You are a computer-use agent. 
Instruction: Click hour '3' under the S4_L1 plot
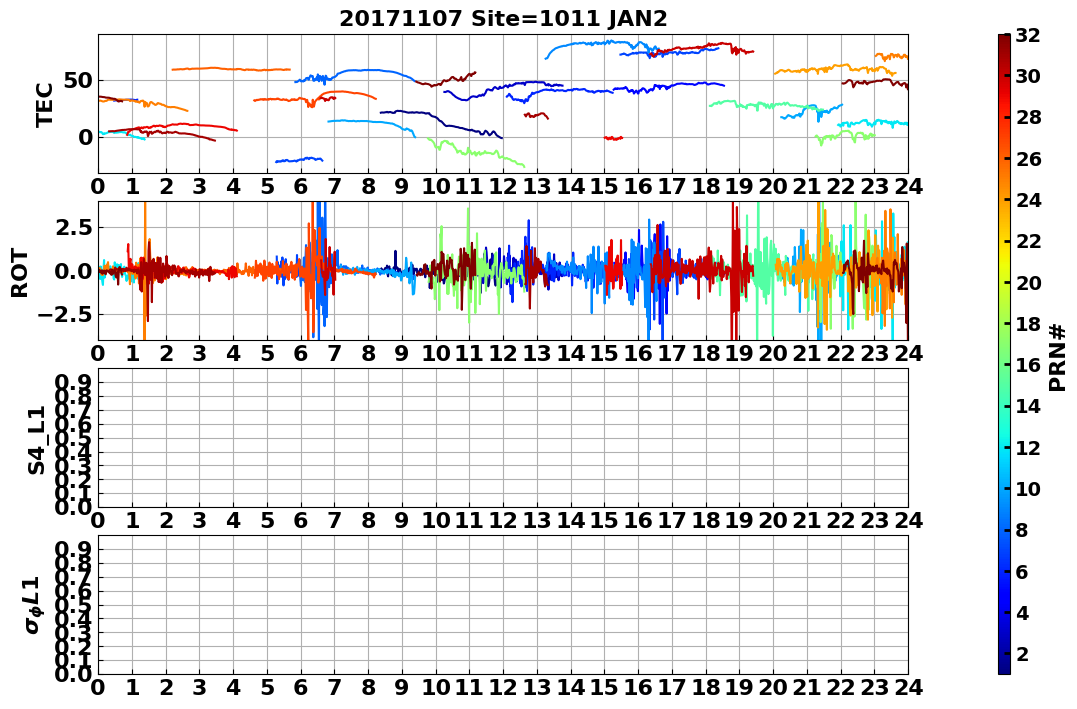point(199,520)
